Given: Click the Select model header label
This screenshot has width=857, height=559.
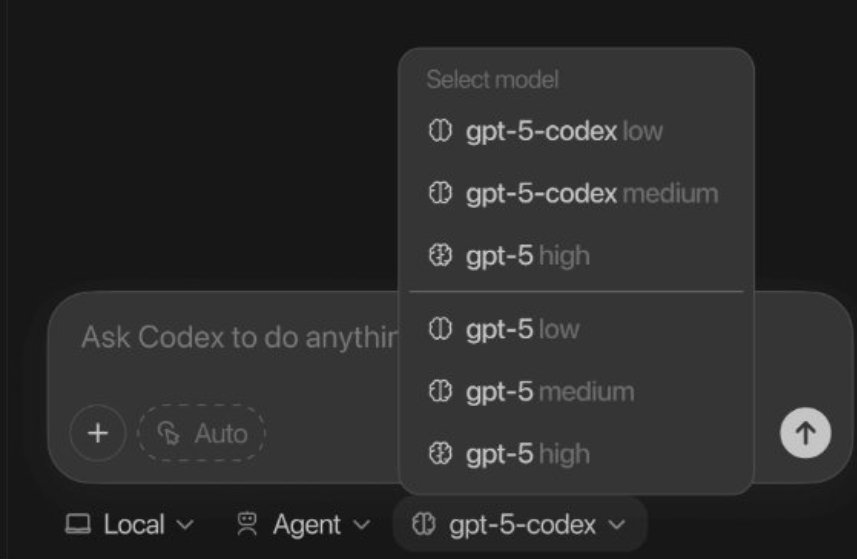Looking at the screenshot, I should coord(492,80).
